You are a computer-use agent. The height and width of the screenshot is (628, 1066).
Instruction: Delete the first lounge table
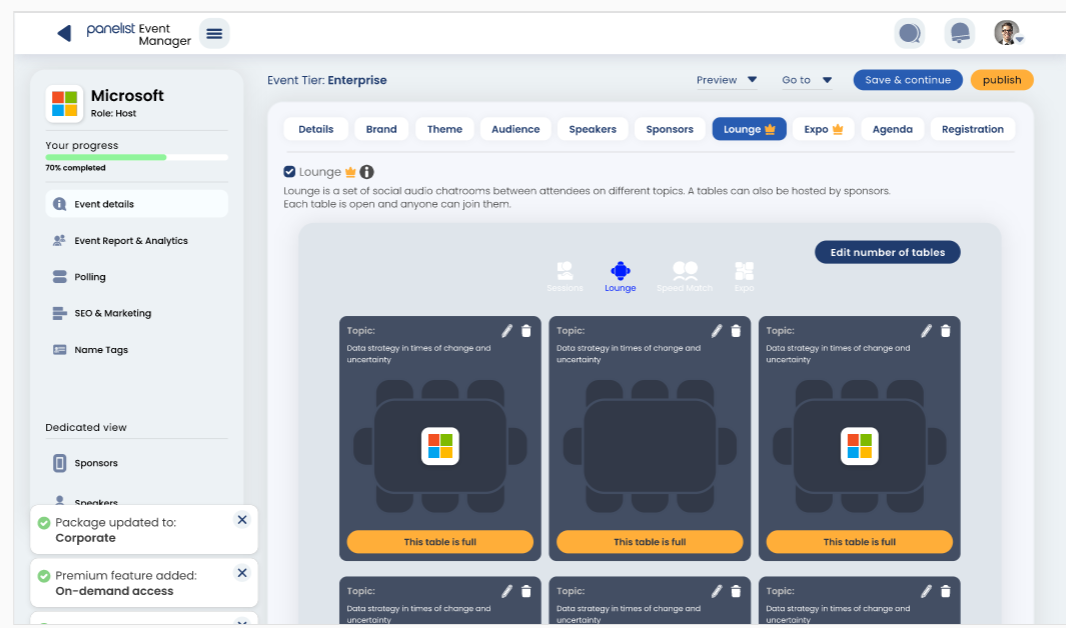[x=526, y=331]
